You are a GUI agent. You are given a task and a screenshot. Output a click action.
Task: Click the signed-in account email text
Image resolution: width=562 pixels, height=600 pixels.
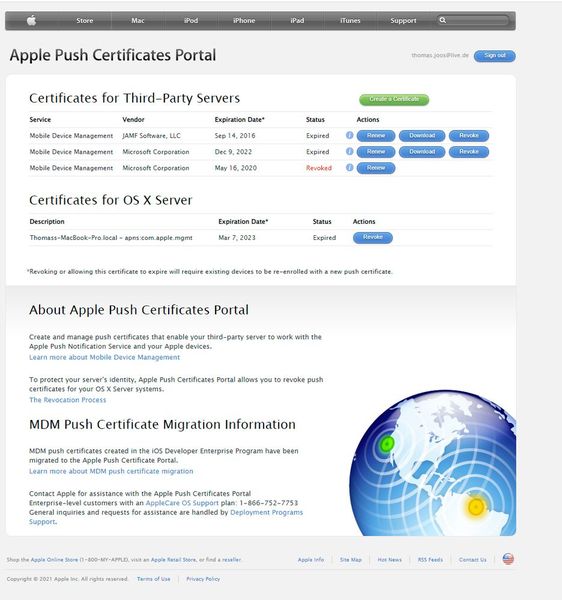point(440,55)
